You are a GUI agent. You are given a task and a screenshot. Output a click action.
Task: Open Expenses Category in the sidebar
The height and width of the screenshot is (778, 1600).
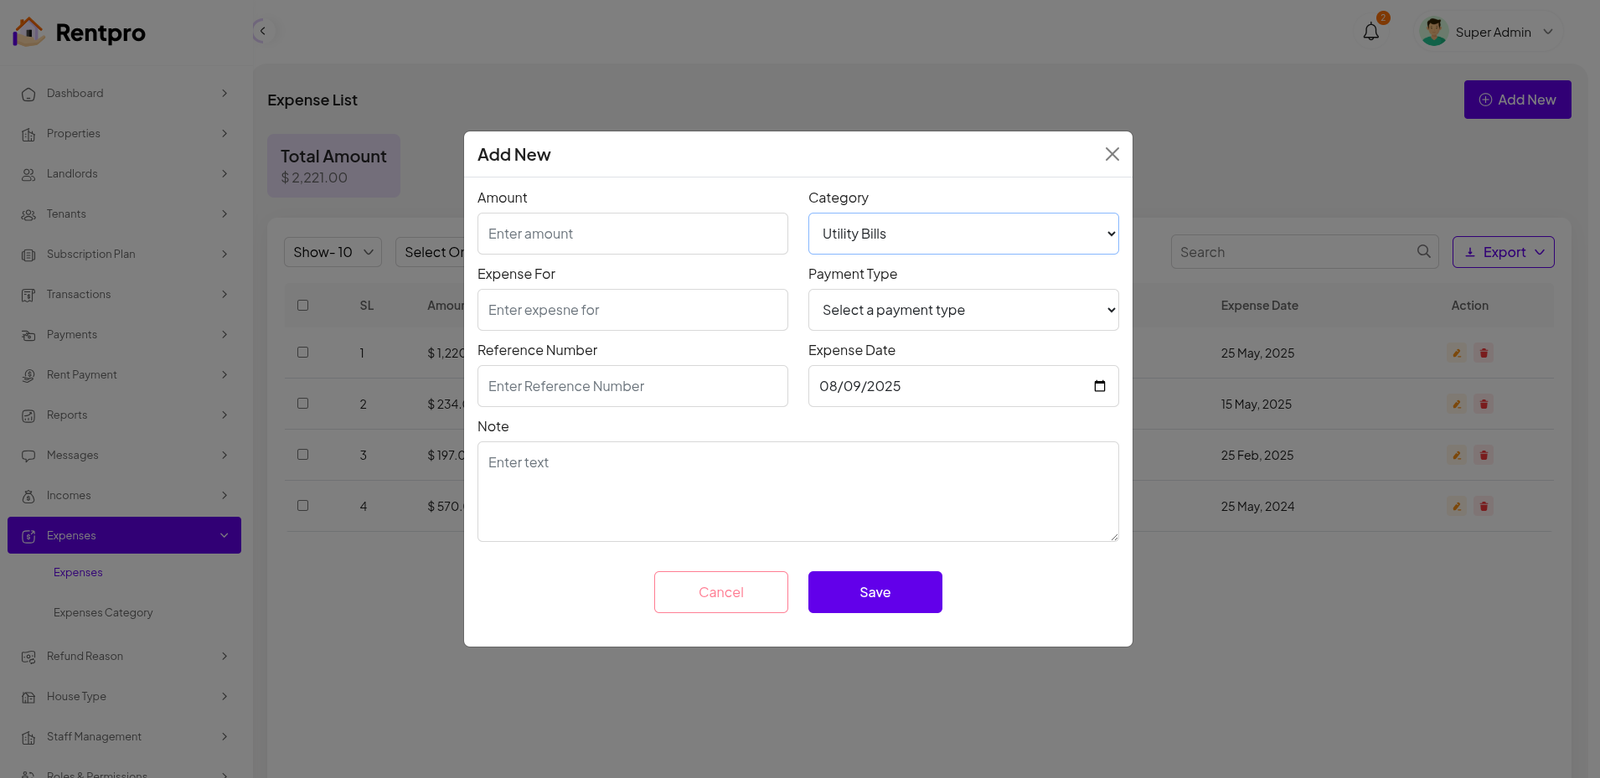(x=103, y=613)
